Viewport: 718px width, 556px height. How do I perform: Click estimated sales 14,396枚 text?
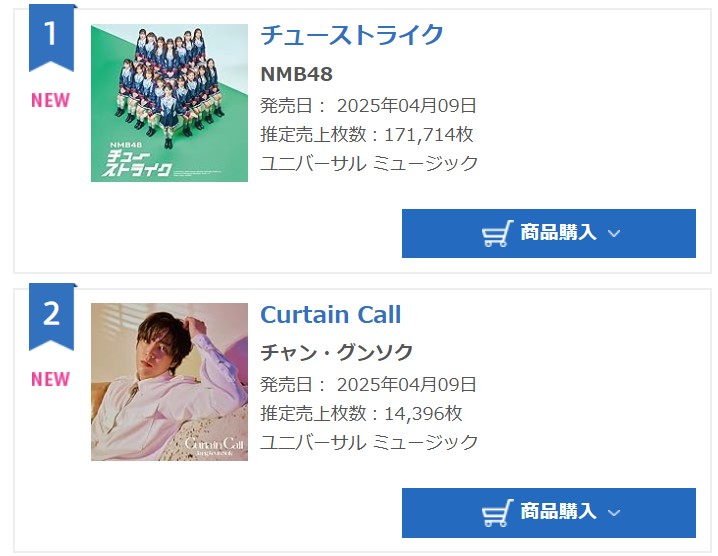pos(361,413)
